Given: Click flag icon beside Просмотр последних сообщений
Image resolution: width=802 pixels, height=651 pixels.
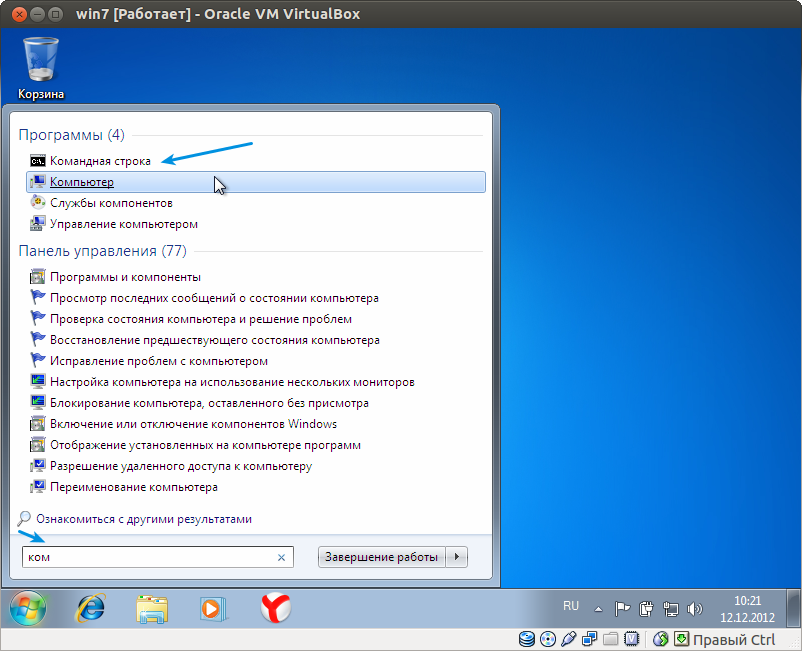Looking at the screenshot, I should (x=37, y=298).
